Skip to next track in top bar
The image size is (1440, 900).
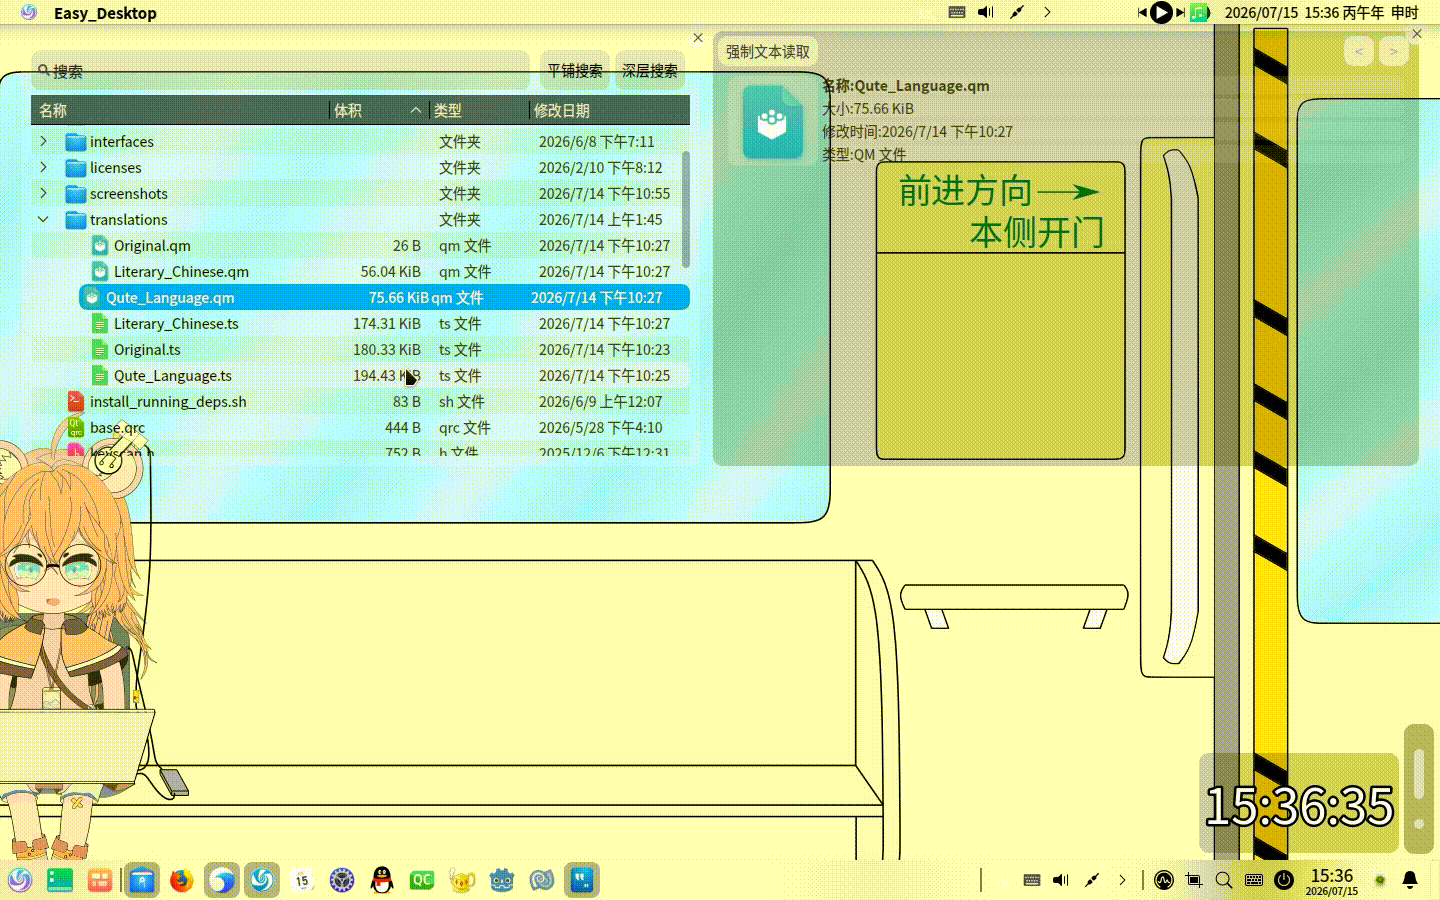coord(1180,12)
